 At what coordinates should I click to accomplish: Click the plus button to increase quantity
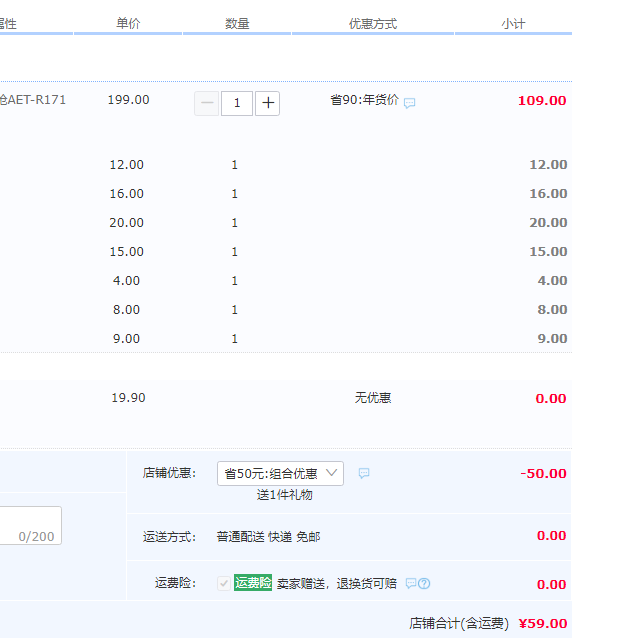coord(267,103)
